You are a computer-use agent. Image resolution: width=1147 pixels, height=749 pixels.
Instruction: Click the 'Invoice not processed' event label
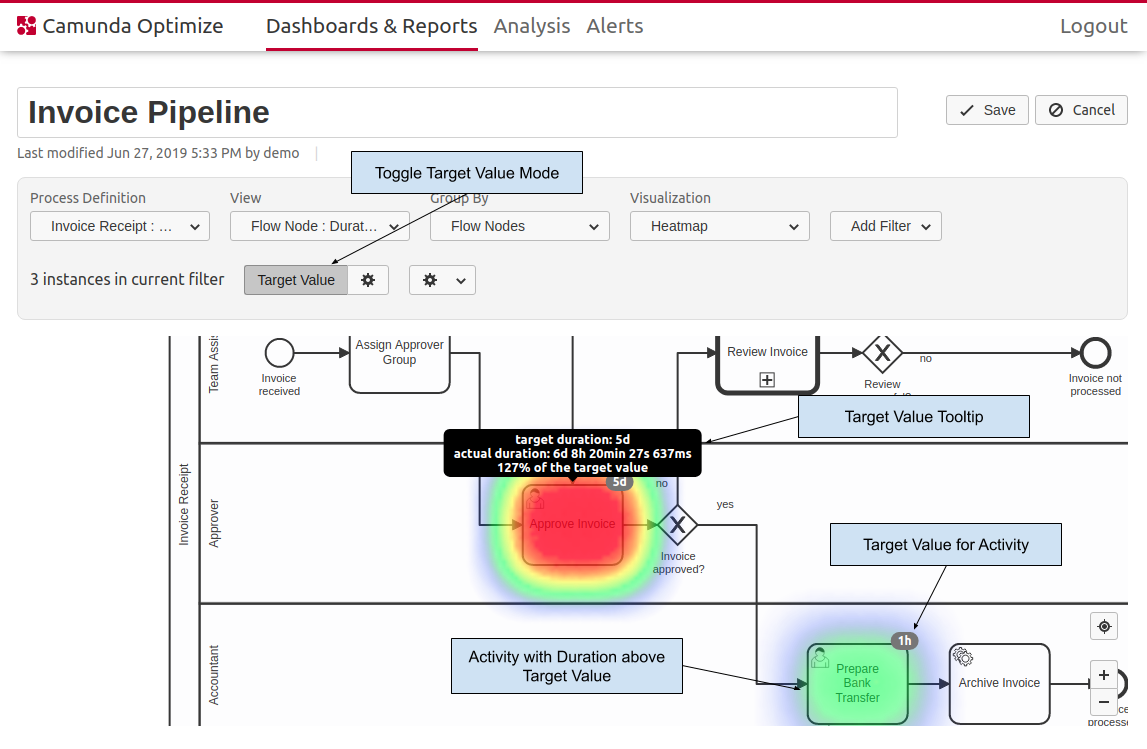(1095, 385)
